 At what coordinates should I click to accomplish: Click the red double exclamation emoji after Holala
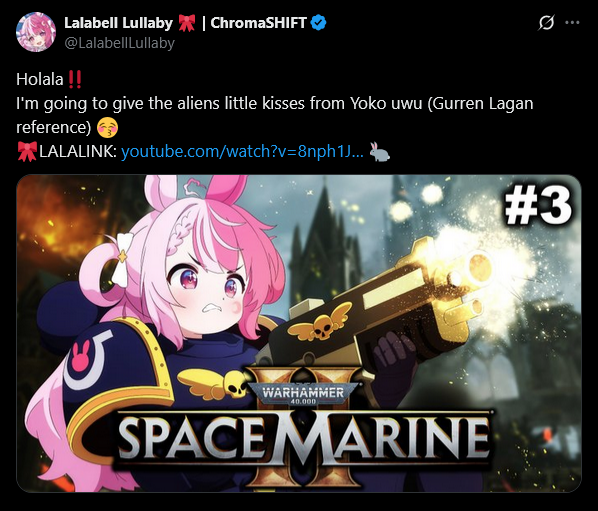[74, 79]
